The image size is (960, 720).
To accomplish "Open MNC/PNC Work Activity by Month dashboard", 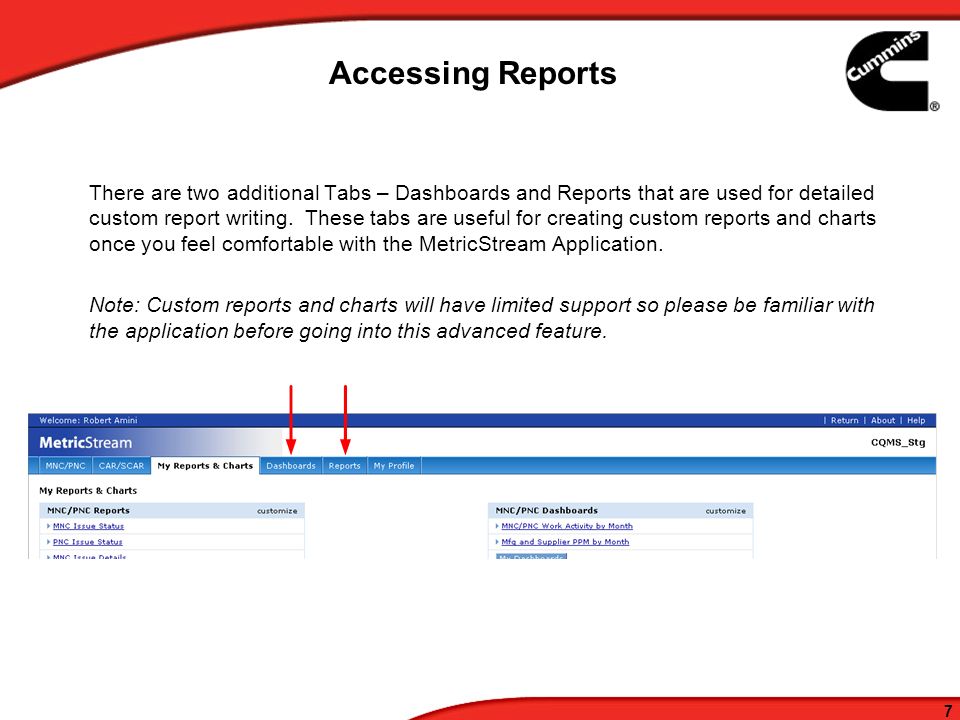I will (x=567, y=526).
